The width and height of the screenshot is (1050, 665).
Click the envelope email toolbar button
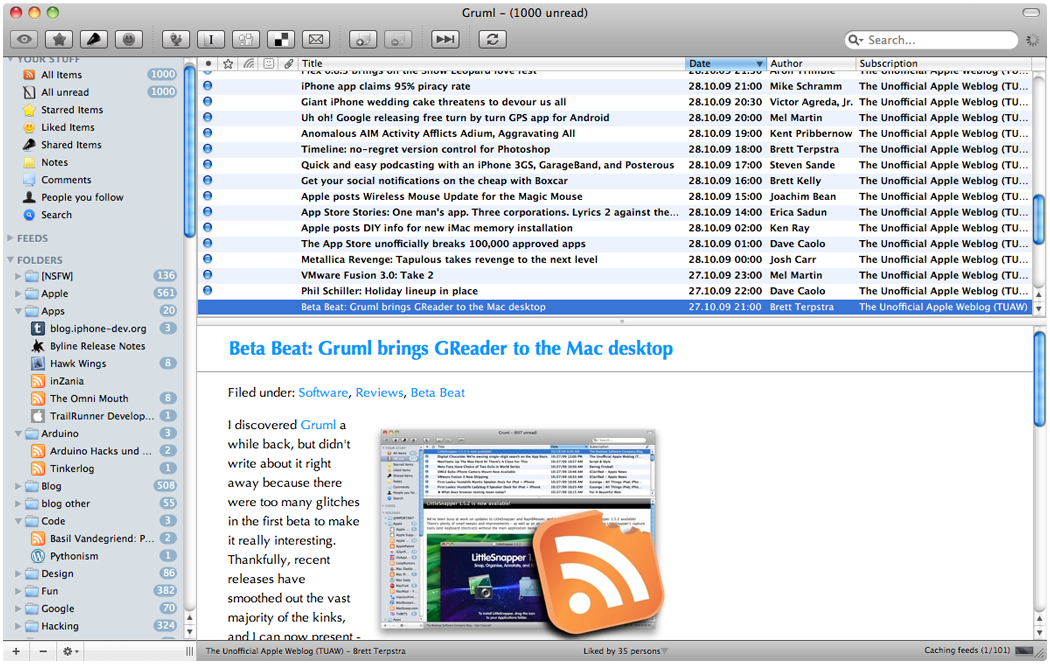coord(315,40)
